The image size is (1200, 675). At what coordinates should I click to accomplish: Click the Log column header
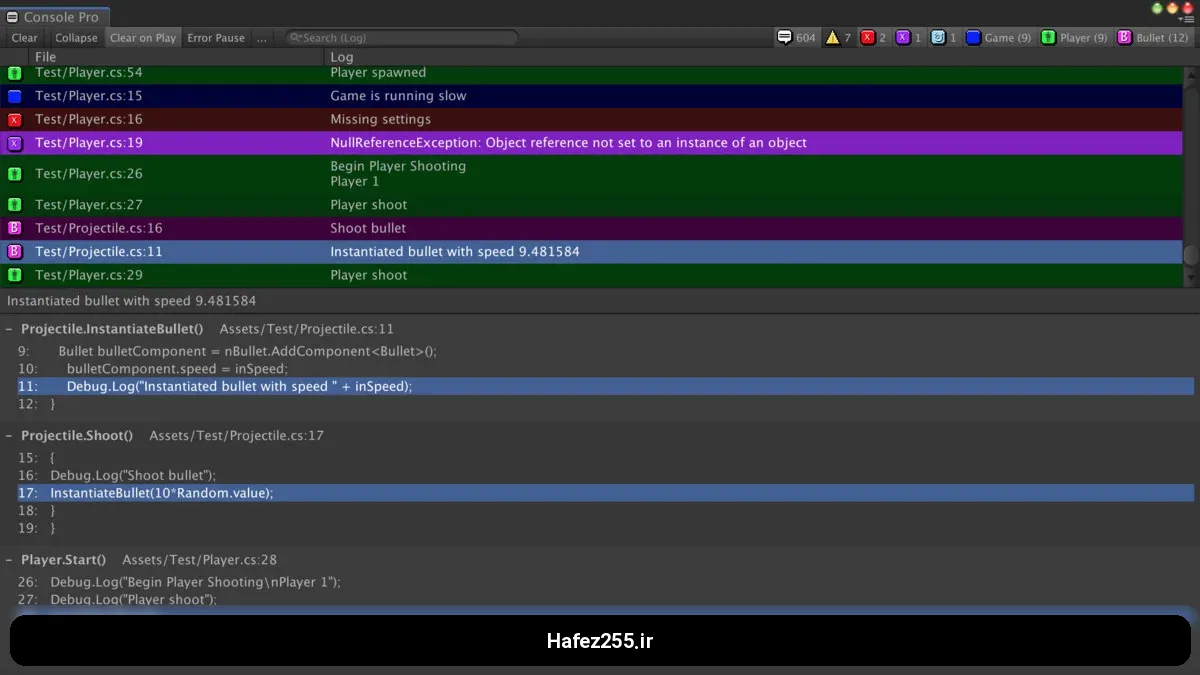tap(342, 57)
